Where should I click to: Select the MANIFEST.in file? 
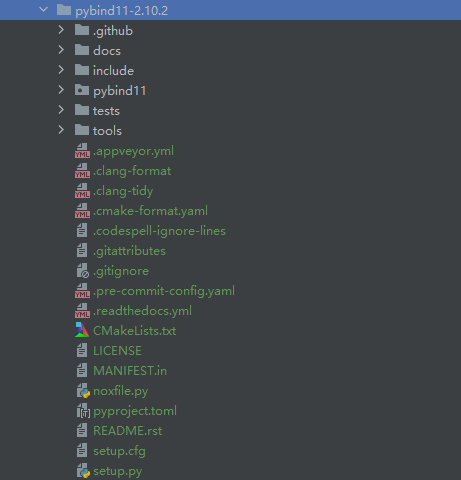[x=130, y=371]
